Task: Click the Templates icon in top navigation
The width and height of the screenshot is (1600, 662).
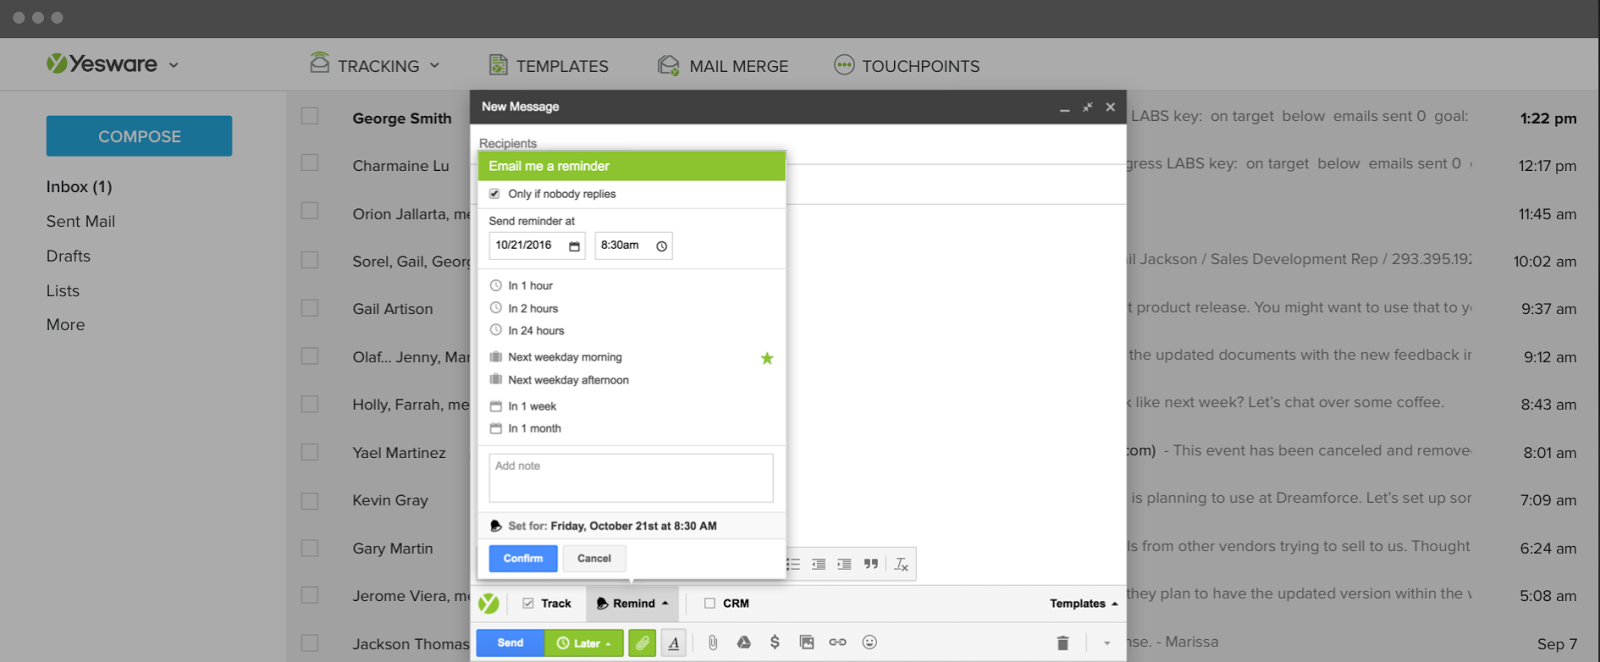Action: pos(498,65)
